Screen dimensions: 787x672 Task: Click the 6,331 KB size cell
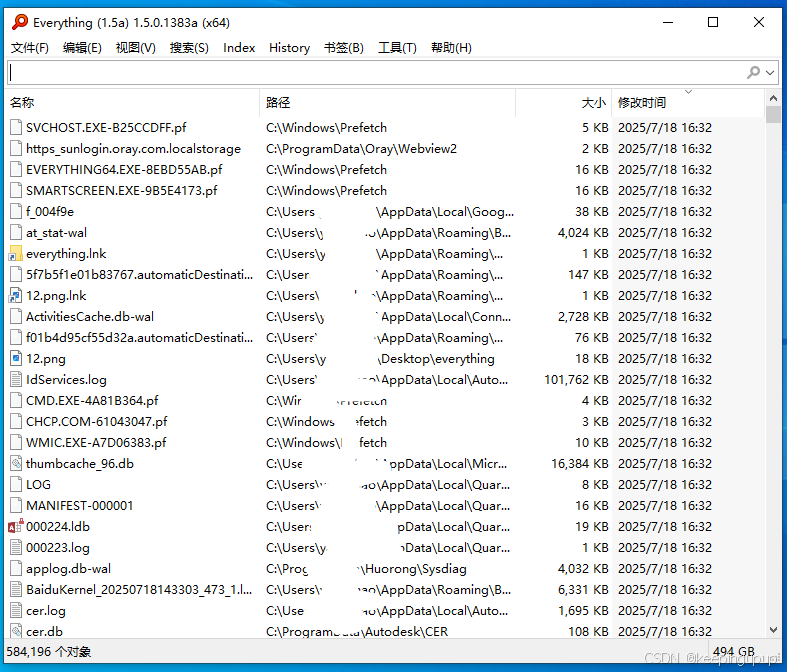pos(583,589)
